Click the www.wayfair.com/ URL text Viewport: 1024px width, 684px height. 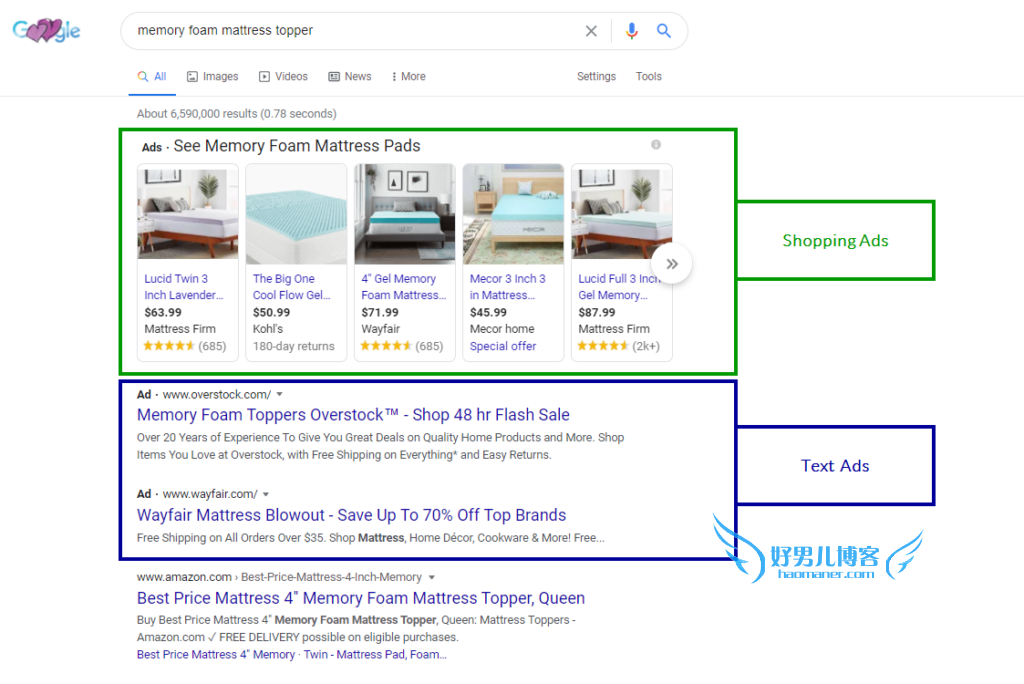click(x=210, y=494)
